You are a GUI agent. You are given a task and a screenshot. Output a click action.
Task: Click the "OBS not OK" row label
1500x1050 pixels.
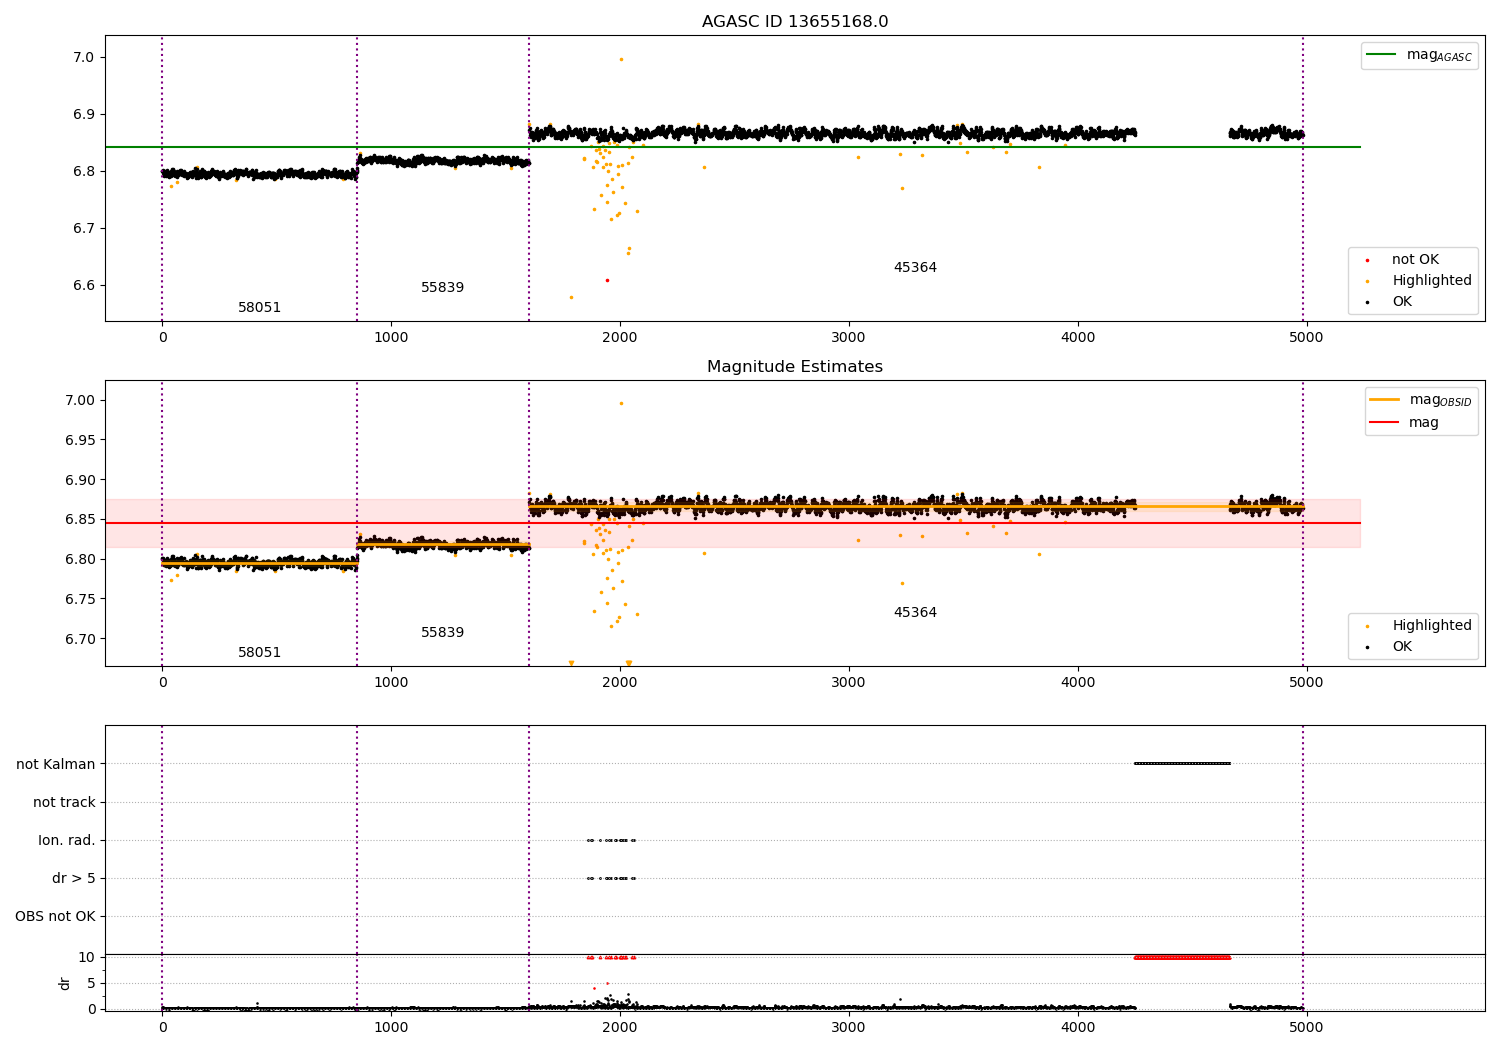55,917
